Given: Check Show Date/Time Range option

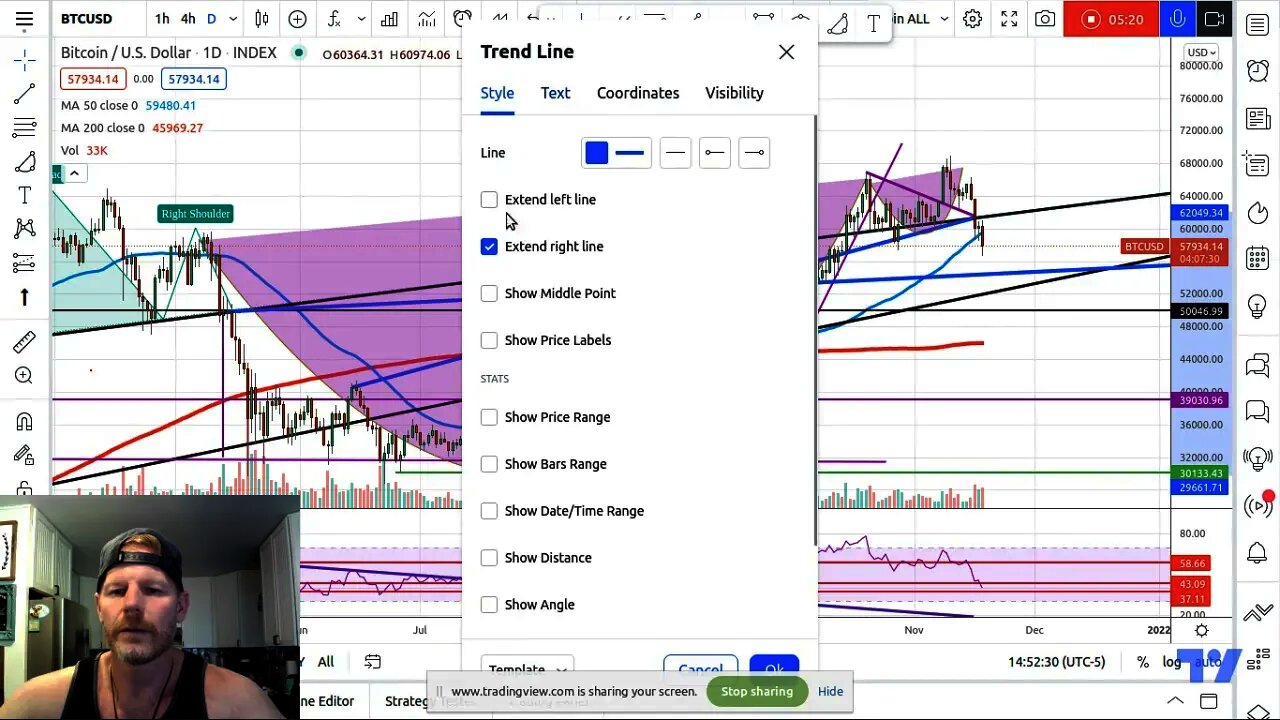Looking at the screenshot, I should [489, 511].
